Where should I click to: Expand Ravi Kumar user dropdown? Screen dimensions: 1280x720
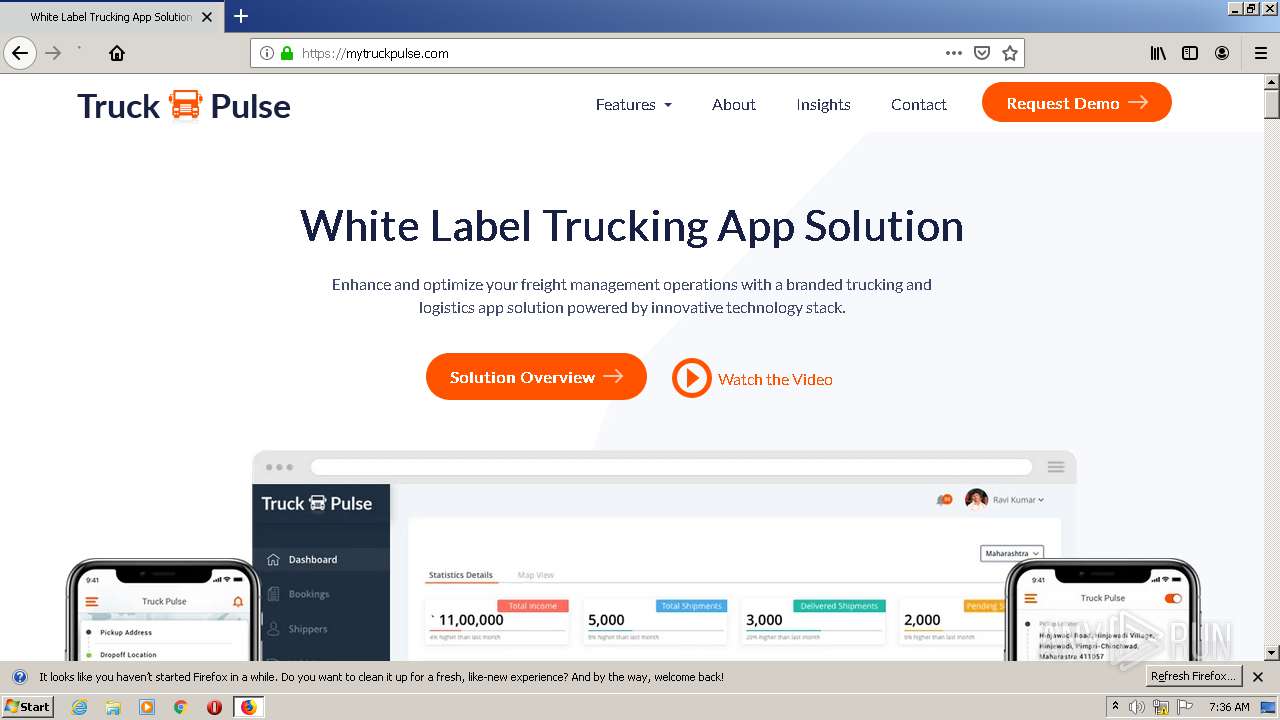[1018, 499]
